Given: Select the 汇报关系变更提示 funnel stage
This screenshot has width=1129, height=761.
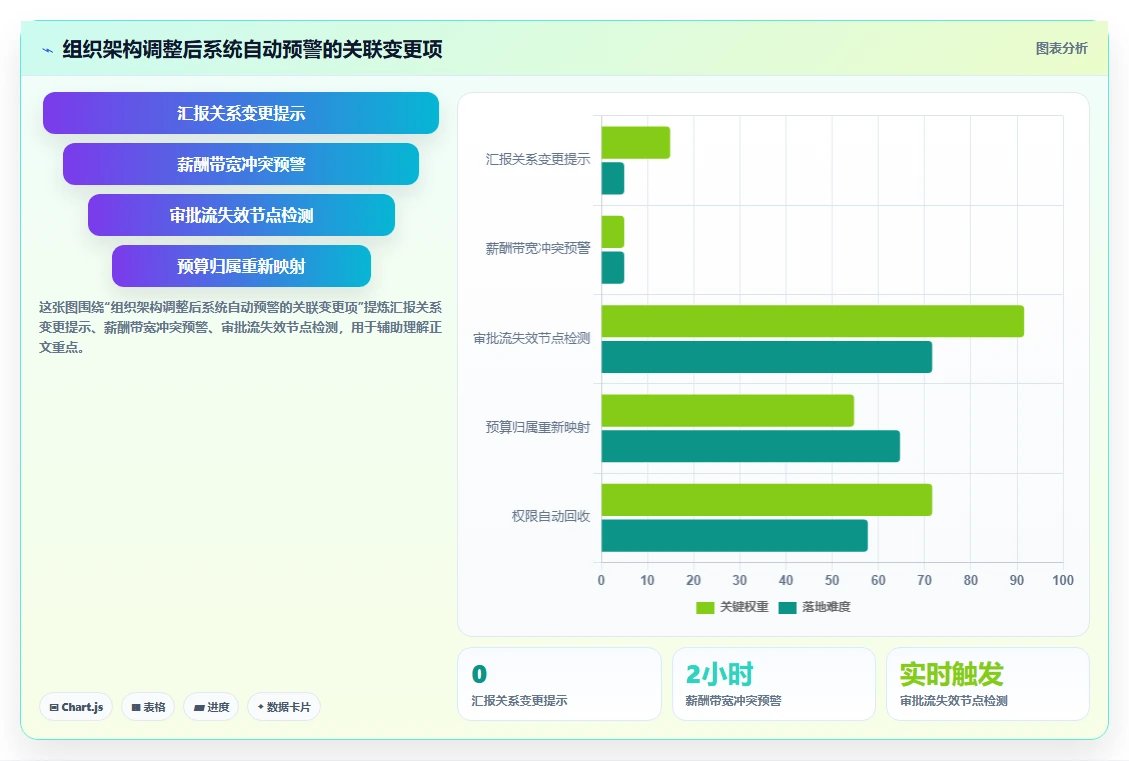Looking at the screenshot, I should pyautogui.click(x=240, y=113).
